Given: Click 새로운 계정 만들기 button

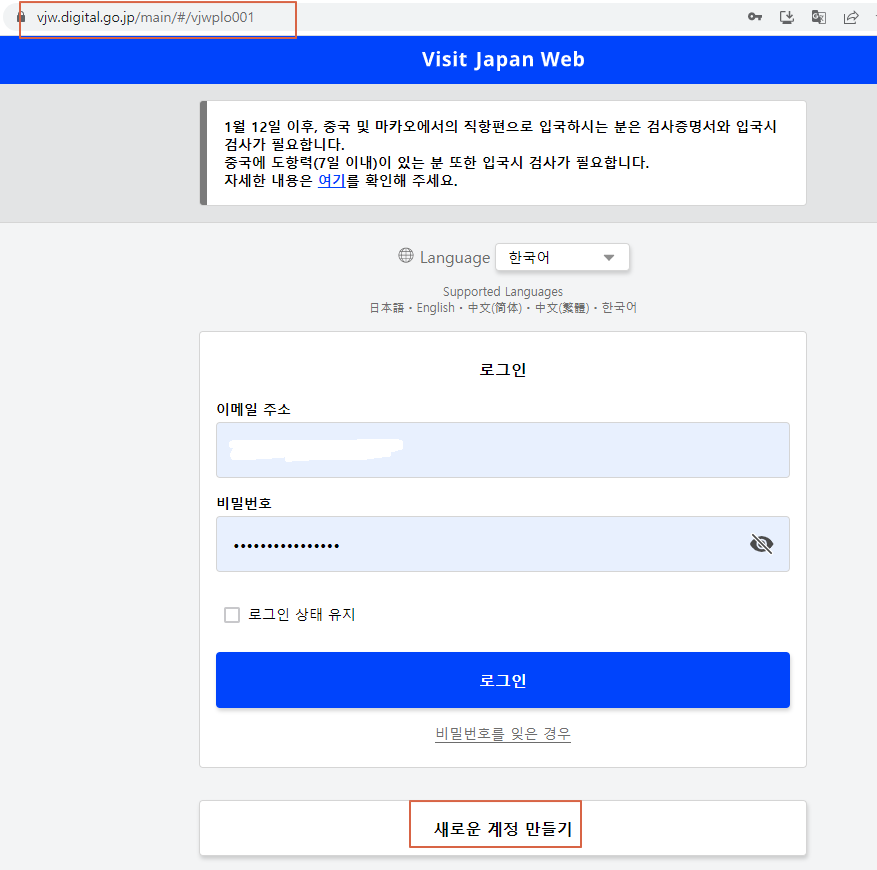Looking at the screenshot, I should point(503,828).
